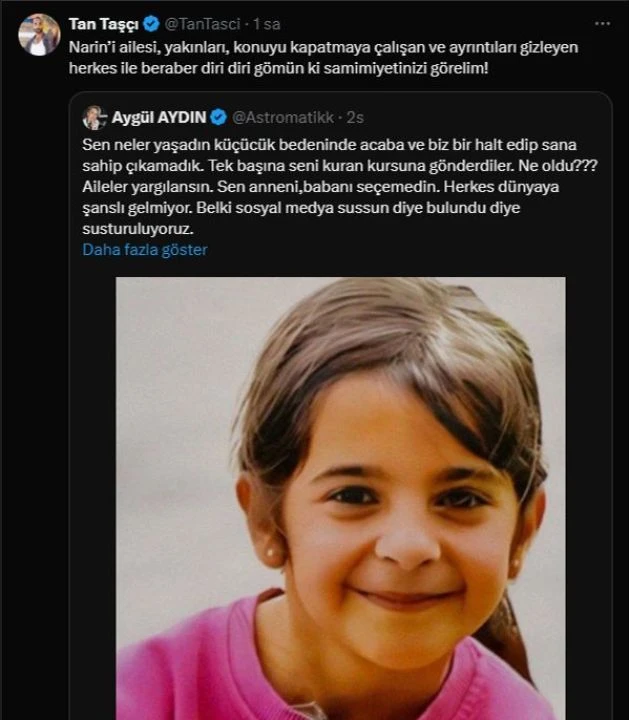Expand quoted tweet with Daha fazla göster
Viewport: 629px width, 720px height.
[145, 250]
